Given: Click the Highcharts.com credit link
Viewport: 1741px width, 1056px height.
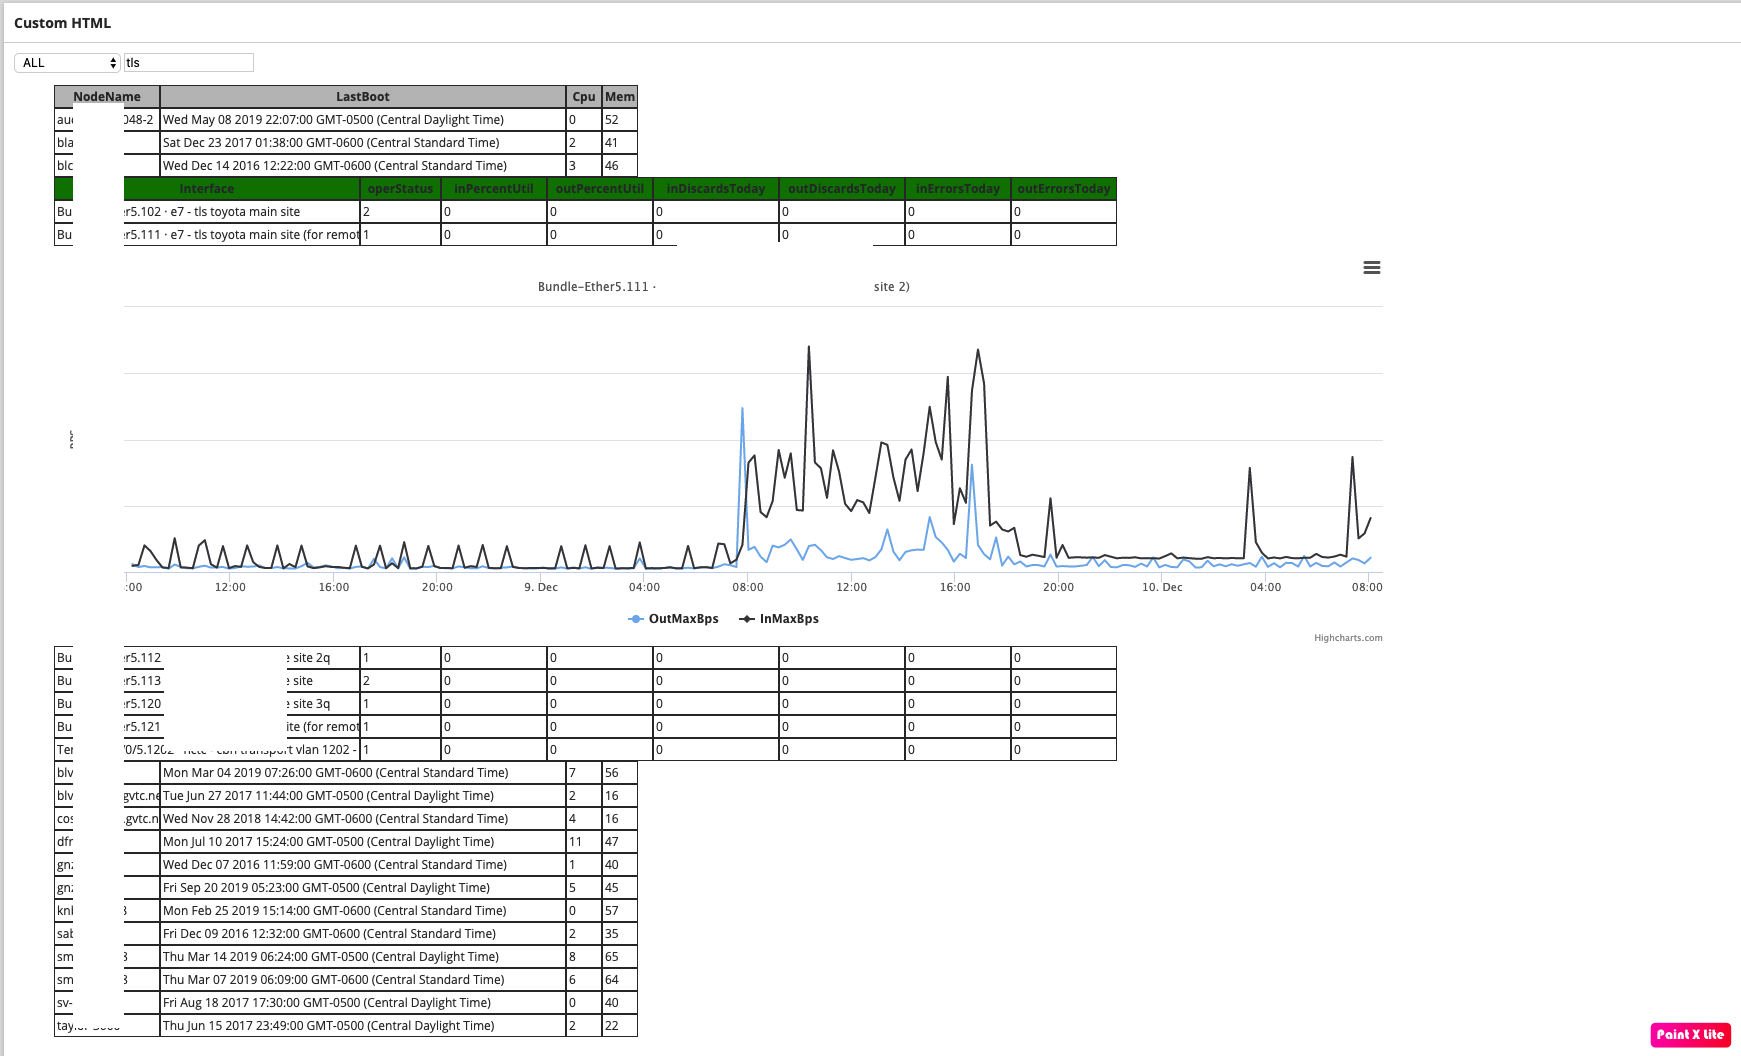Looking at the screenshot, I should point(1348,638).
